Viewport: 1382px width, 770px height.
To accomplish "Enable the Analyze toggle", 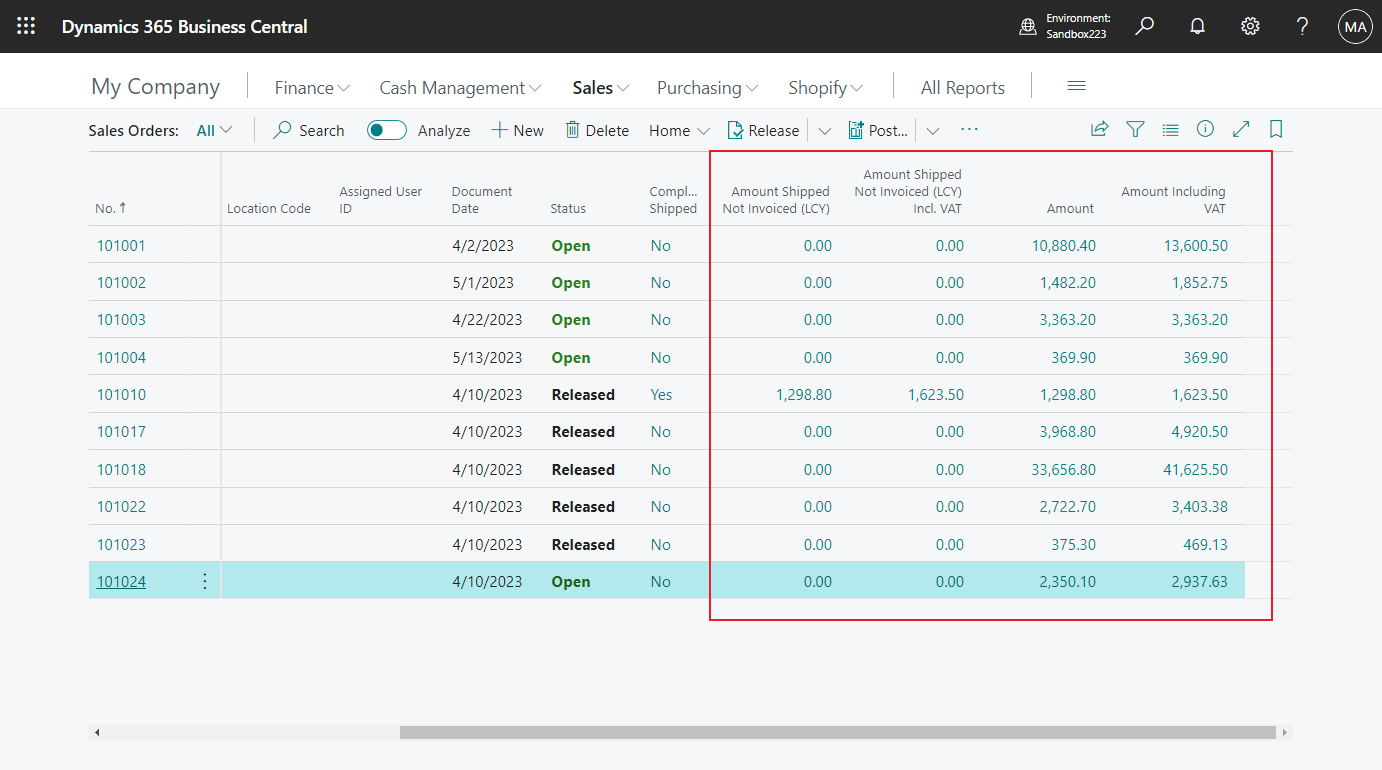I will click(x=386, y=130).
